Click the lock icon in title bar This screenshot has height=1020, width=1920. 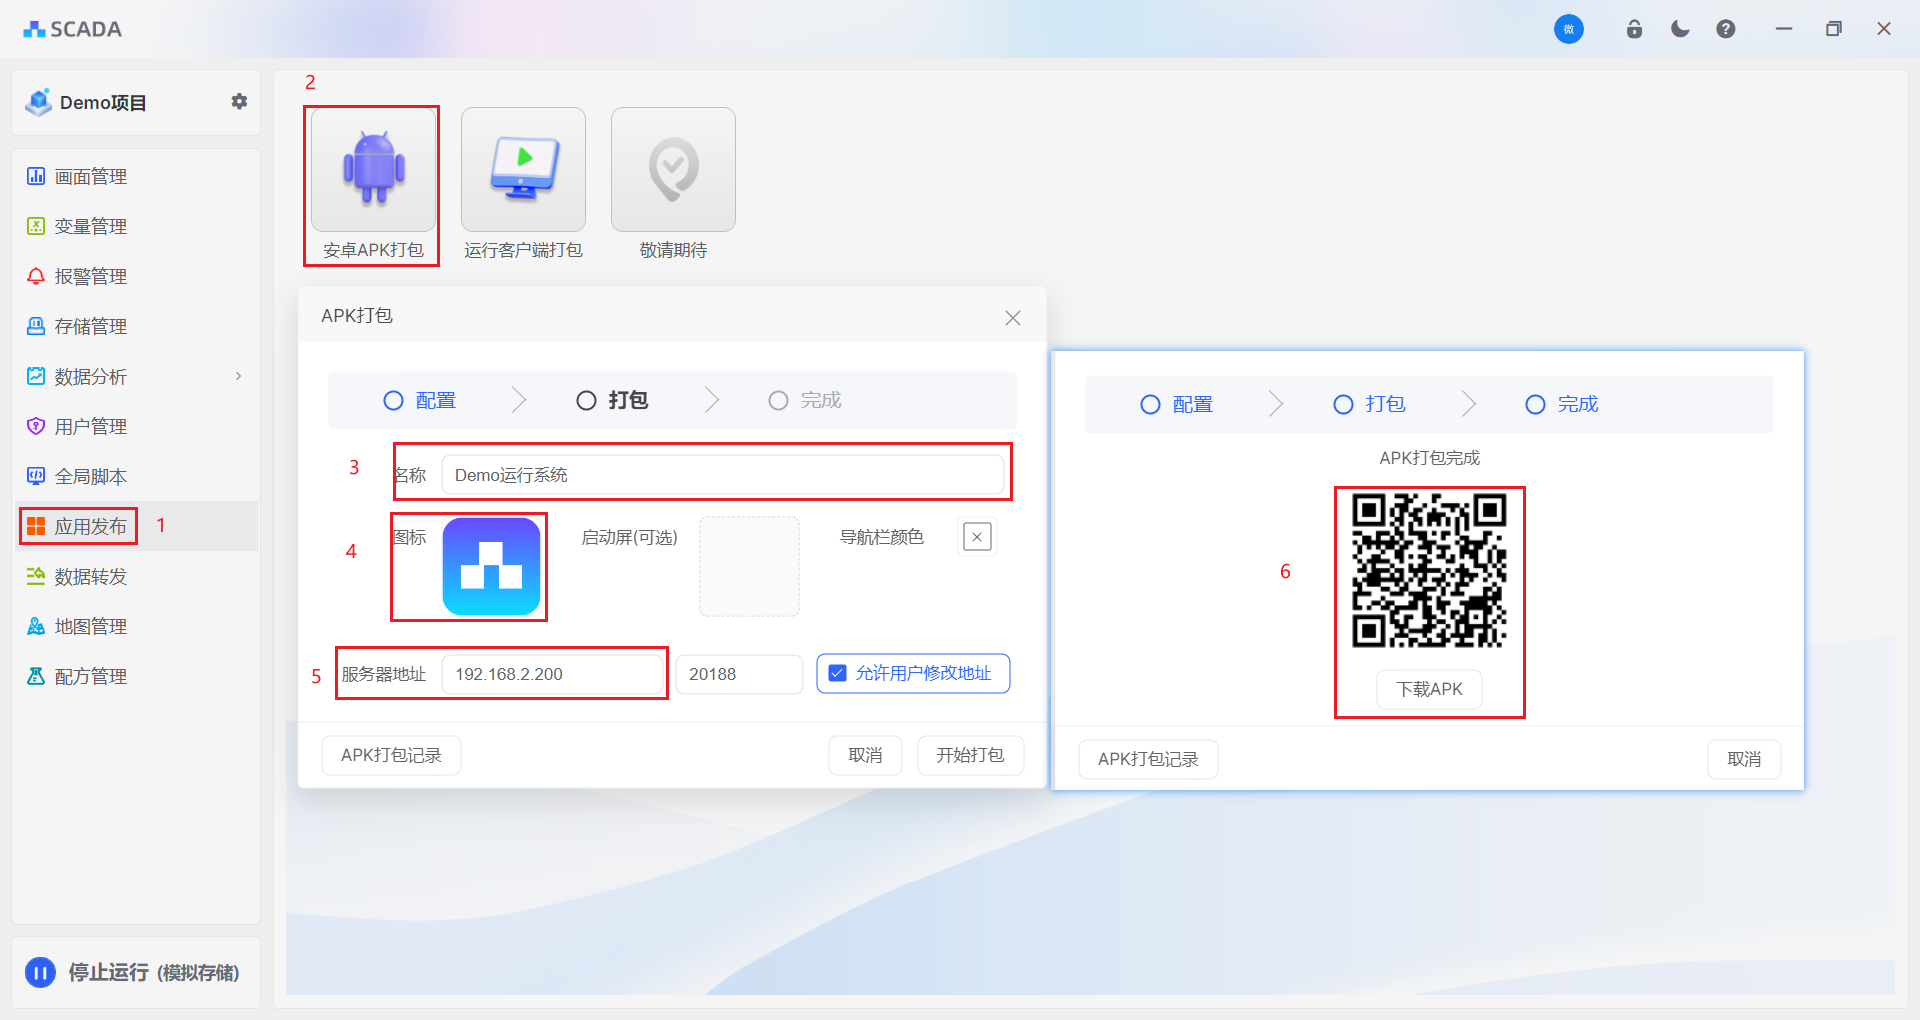click(1634, 28)
